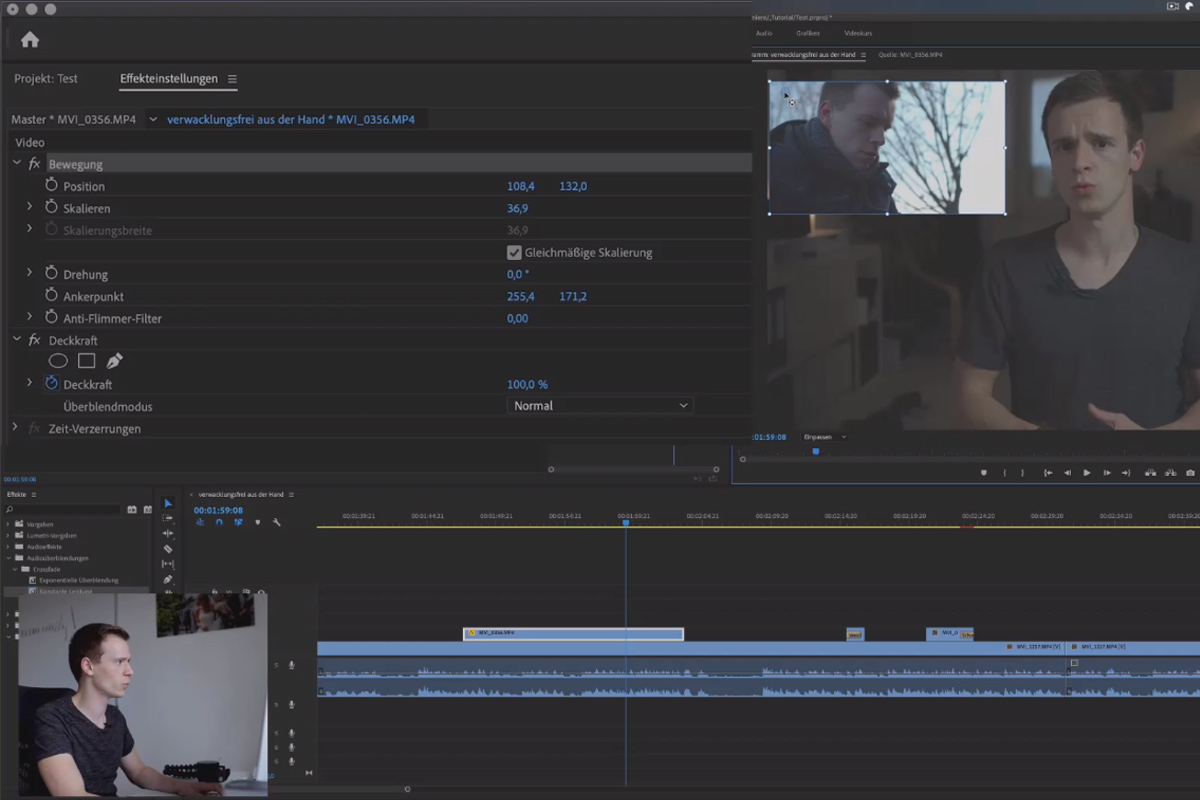Open the Videokurs workspace tab

pyautogui.click(x=858, y=33)
